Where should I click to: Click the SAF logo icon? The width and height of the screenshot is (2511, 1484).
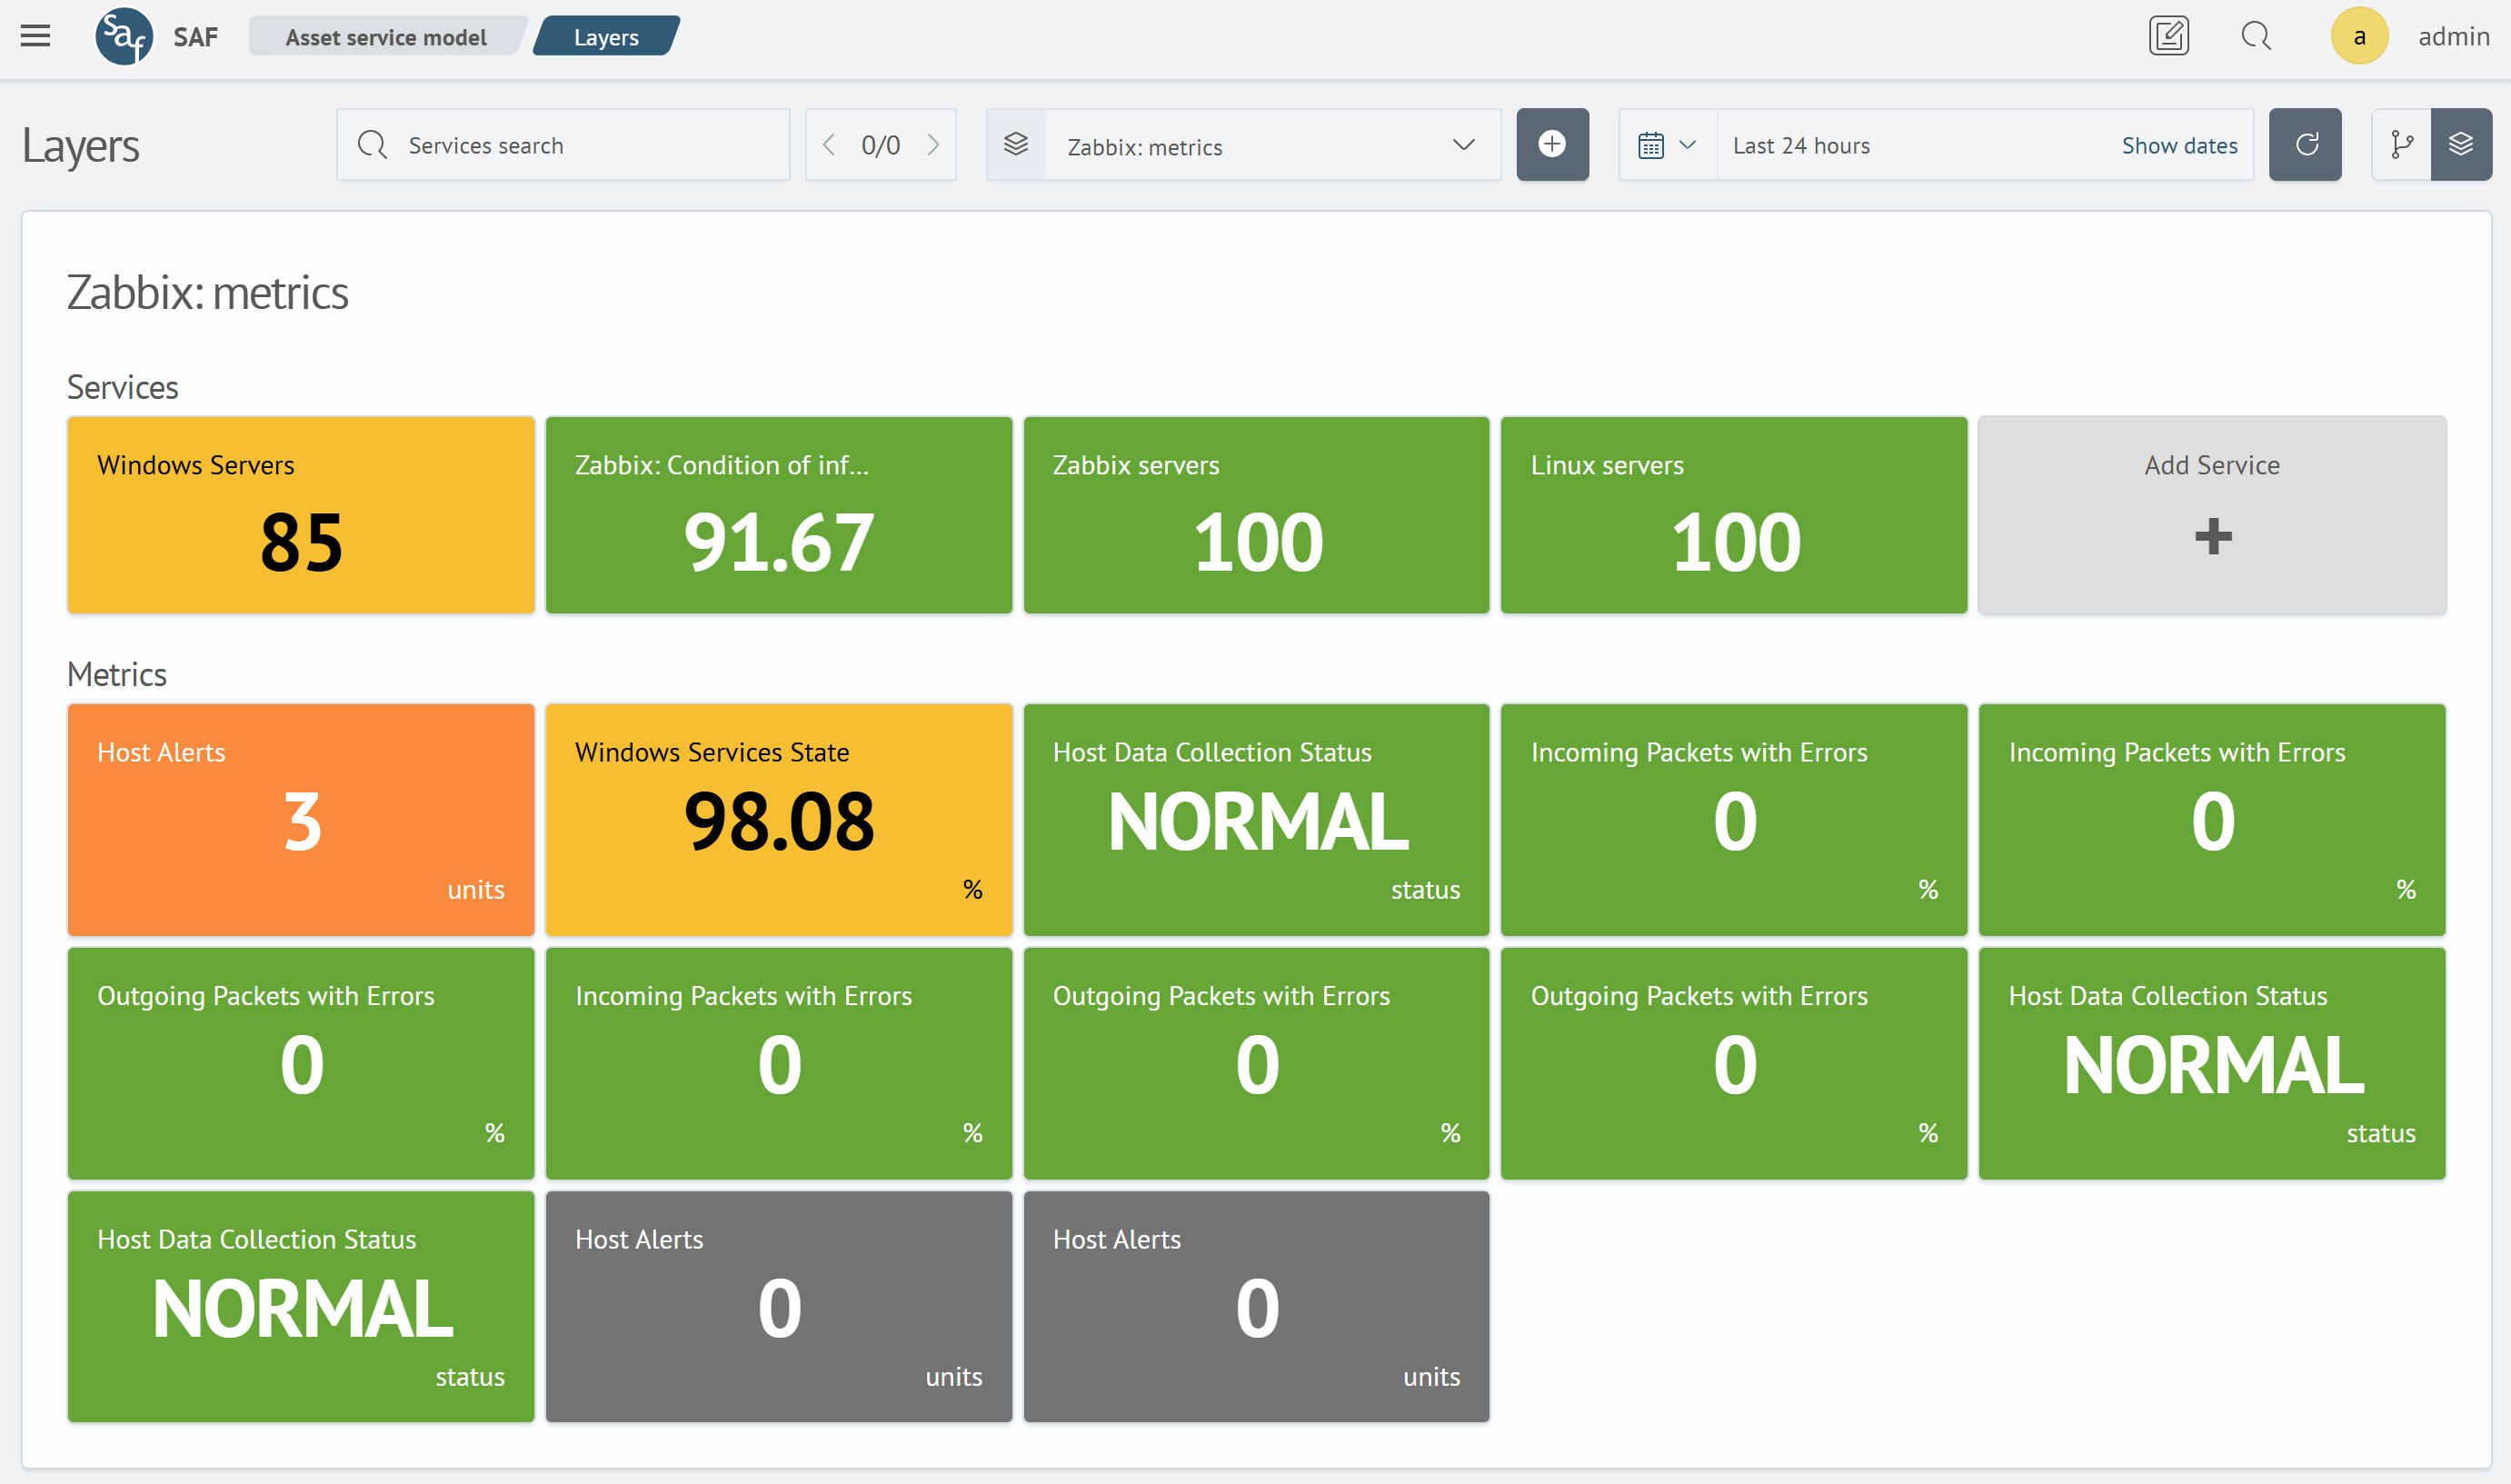(124, 37)
